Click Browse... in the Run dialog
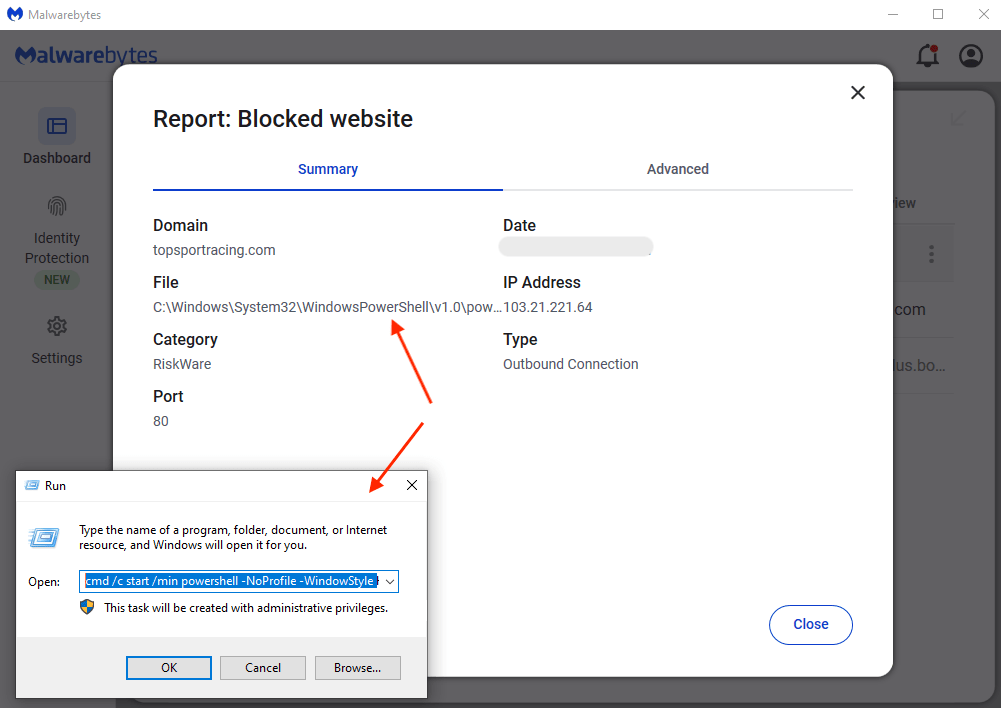Viewport: 1001px width, 708px height. 358,668
